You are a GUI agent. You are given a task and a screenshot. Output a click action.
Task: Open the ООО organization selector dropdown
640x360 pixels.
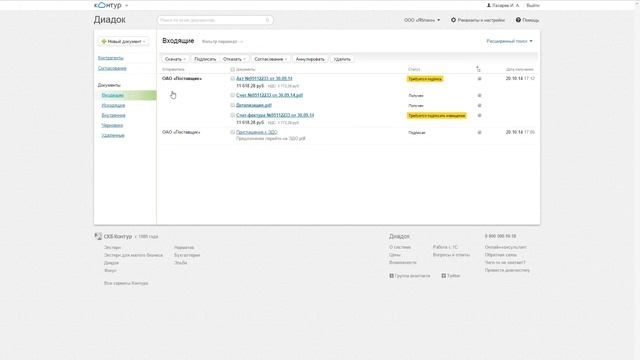coord(422,20)
